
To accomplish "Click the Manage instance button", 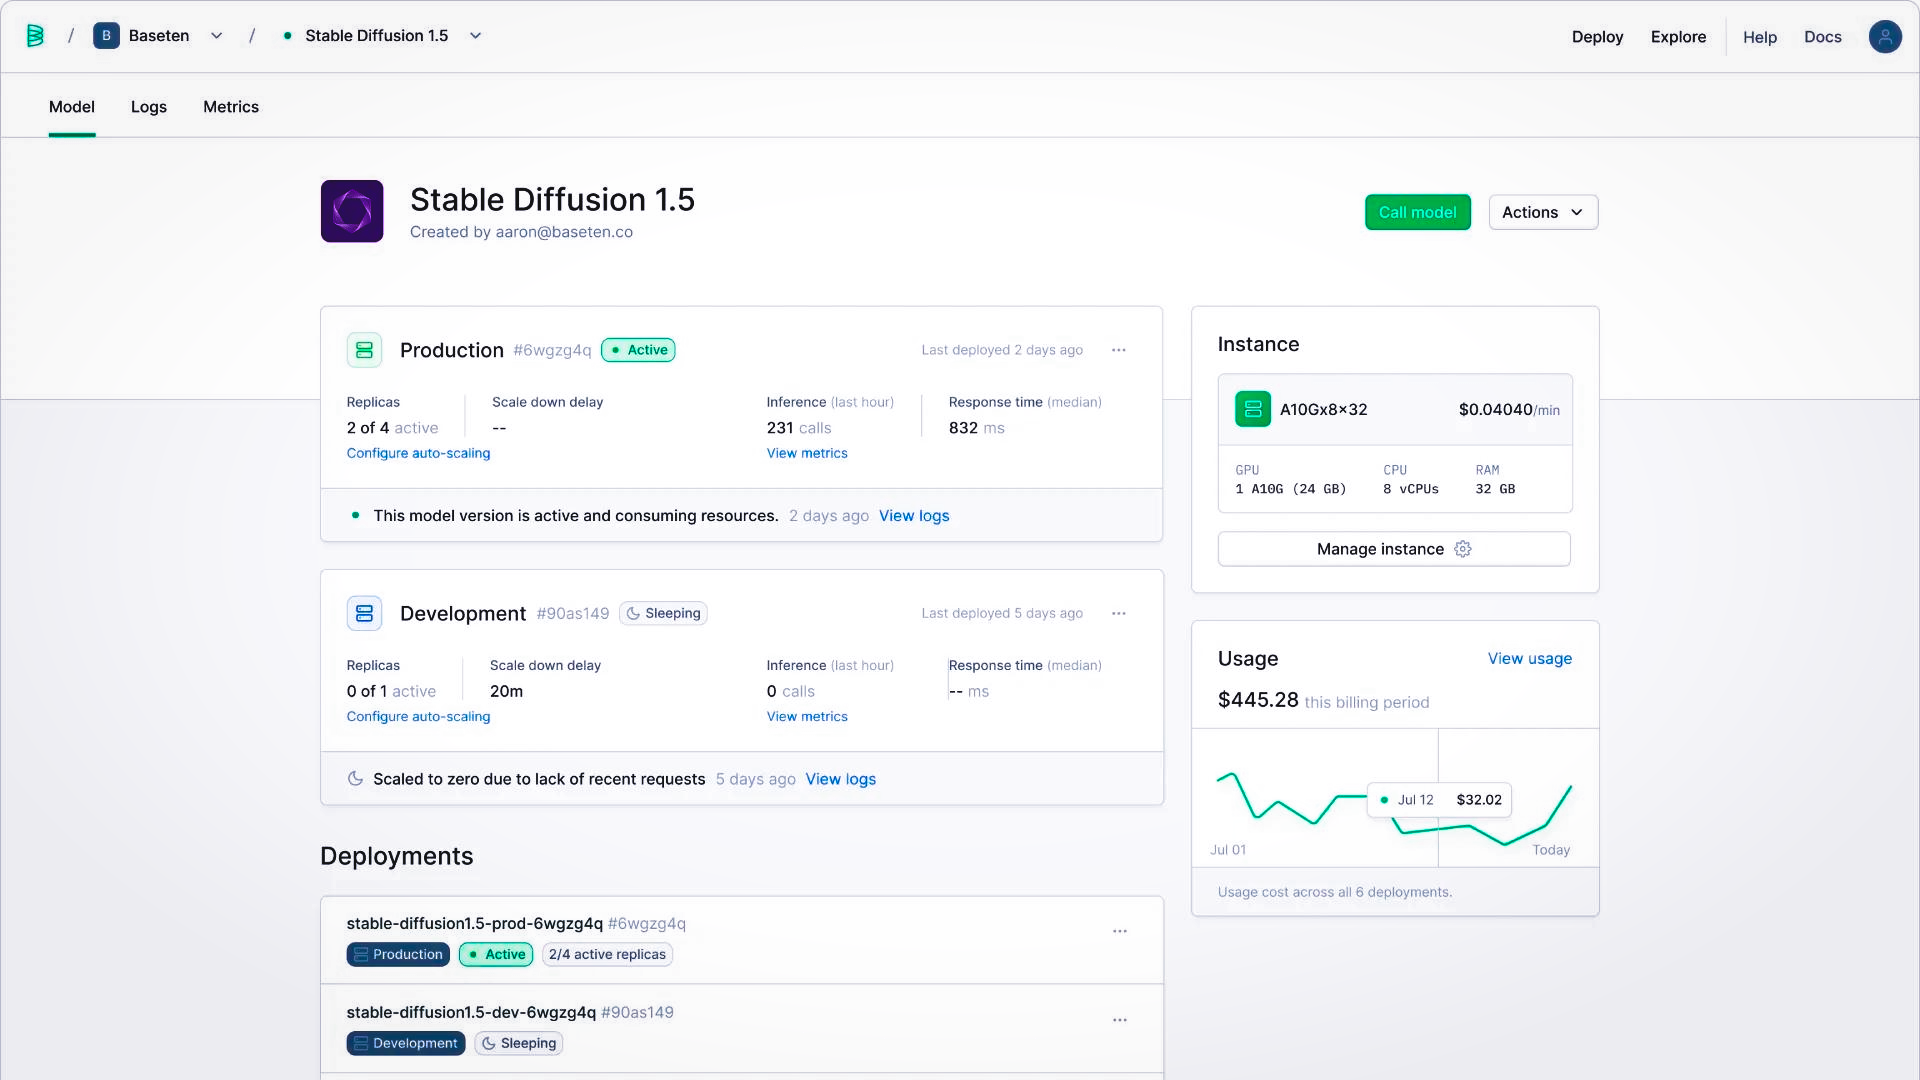I will [x=1394, y=549].
